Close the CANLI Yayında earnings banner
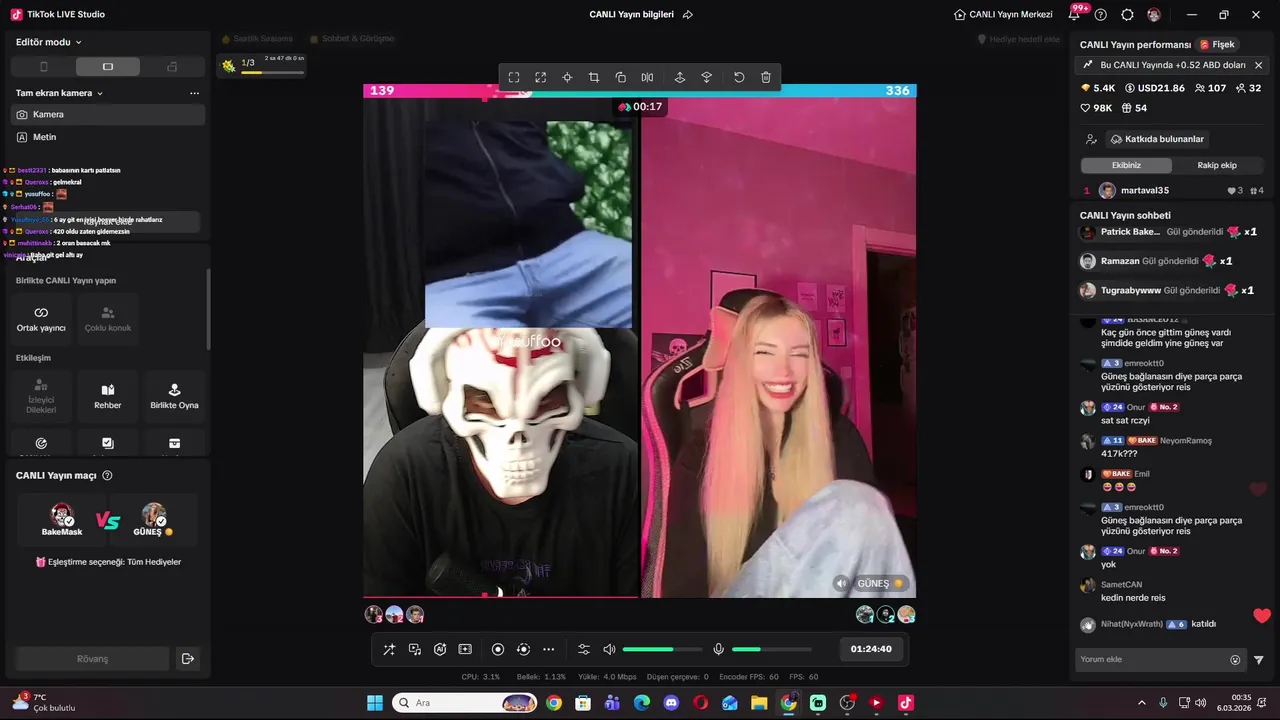Image resolution: width=1280 pixels, height=720 pixels. 1258,65
